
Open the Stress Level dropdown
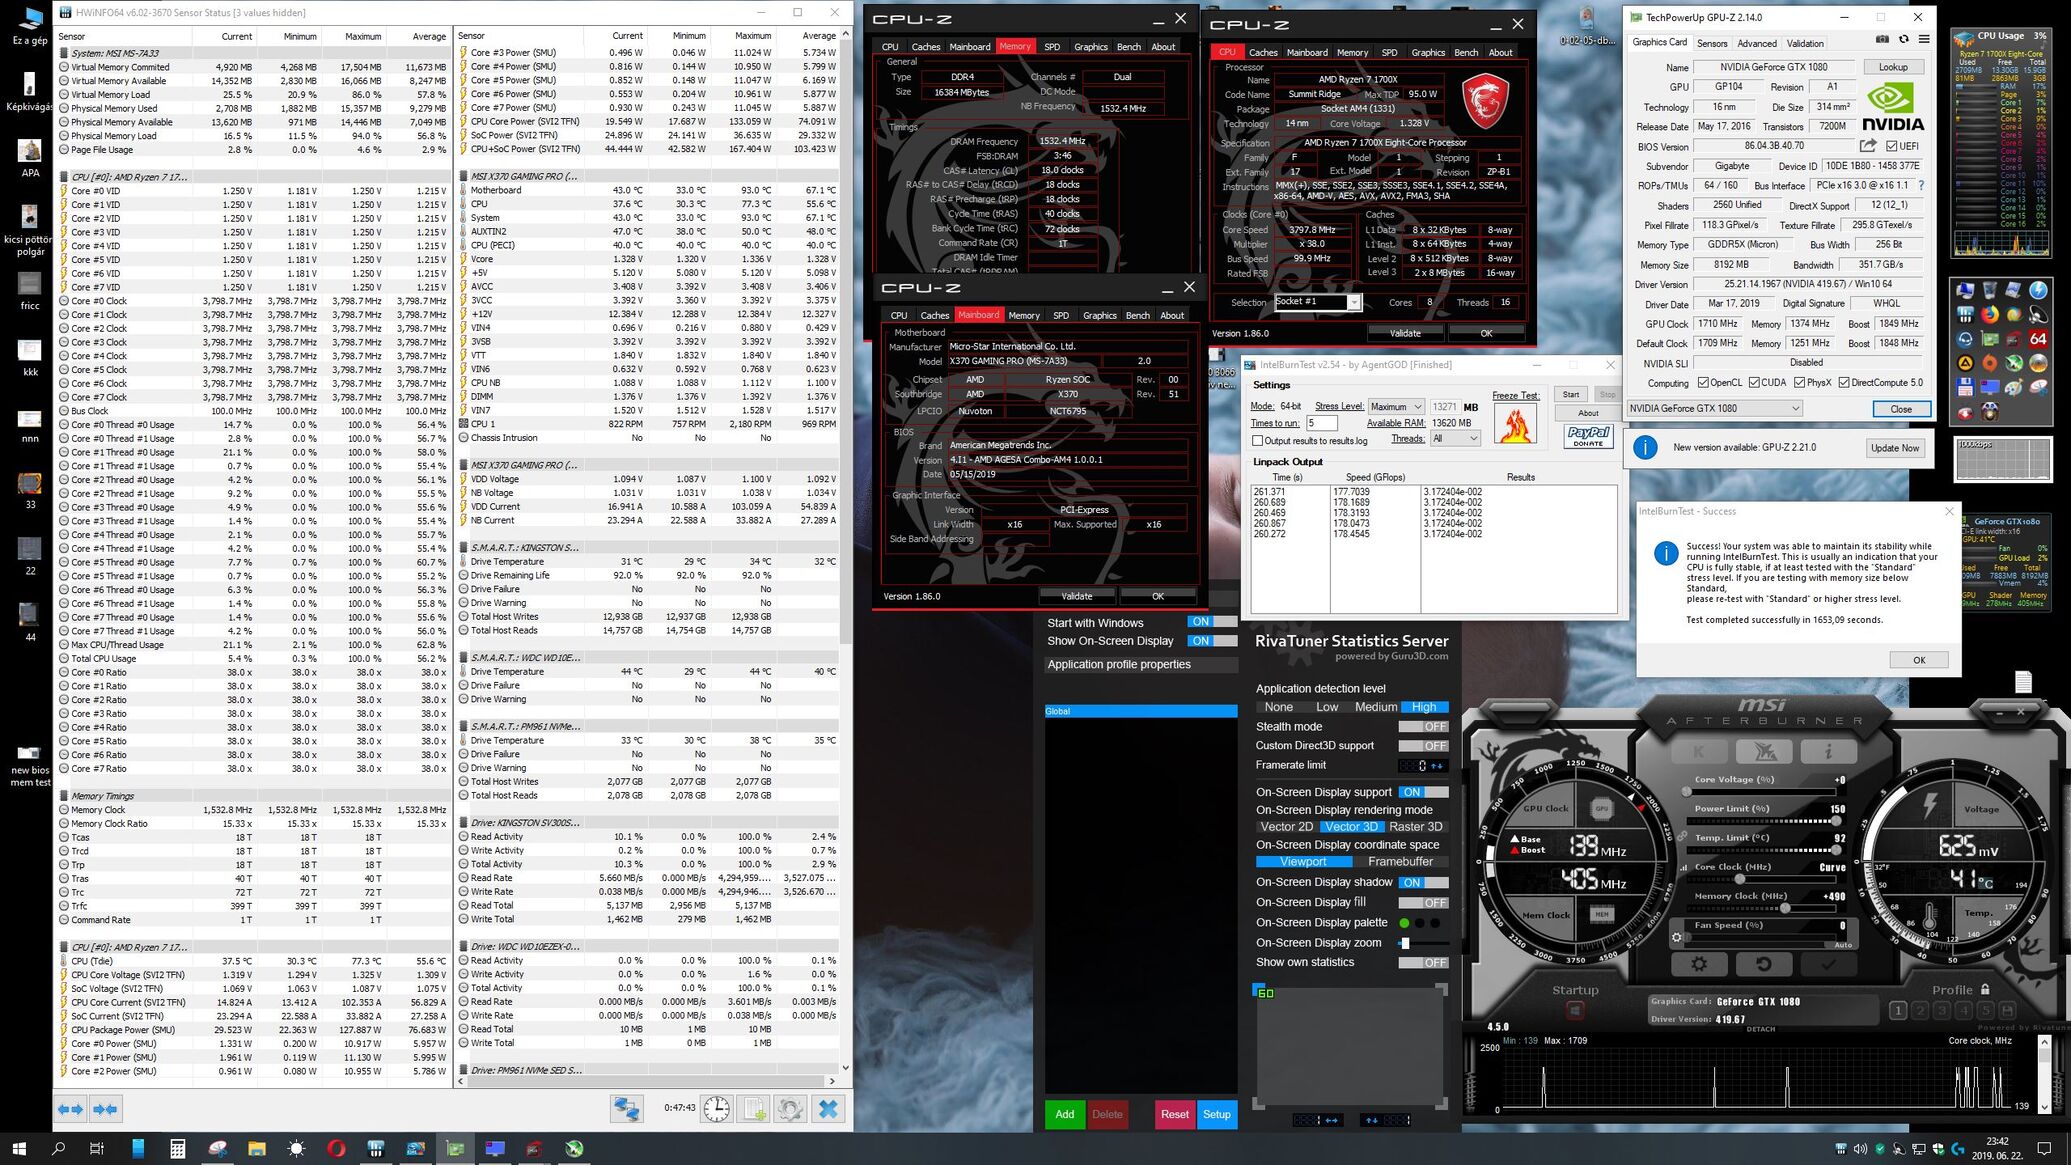[x=1396, y=407]
